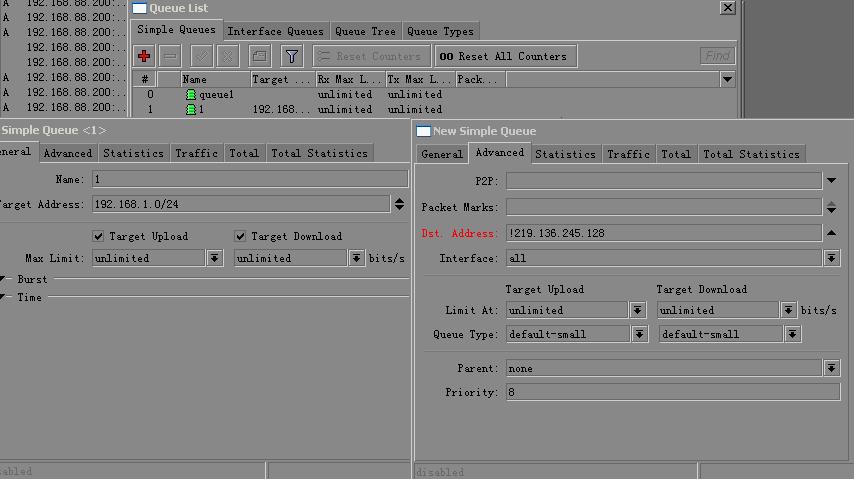Open General tab in New Simple Queue
This screenshot has height=479, width=854.
pos(442,155)
